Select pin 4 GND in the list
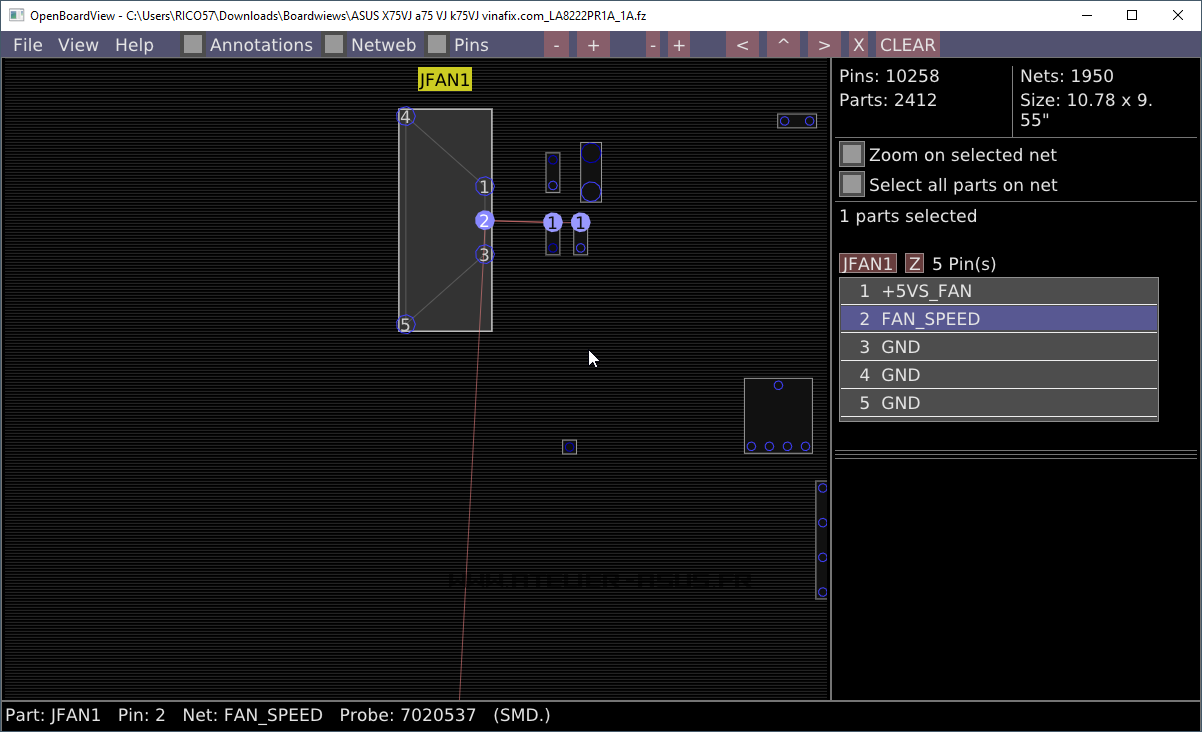Image resolution: width=1202 pixels, height=732 pixels. [998, 375]
